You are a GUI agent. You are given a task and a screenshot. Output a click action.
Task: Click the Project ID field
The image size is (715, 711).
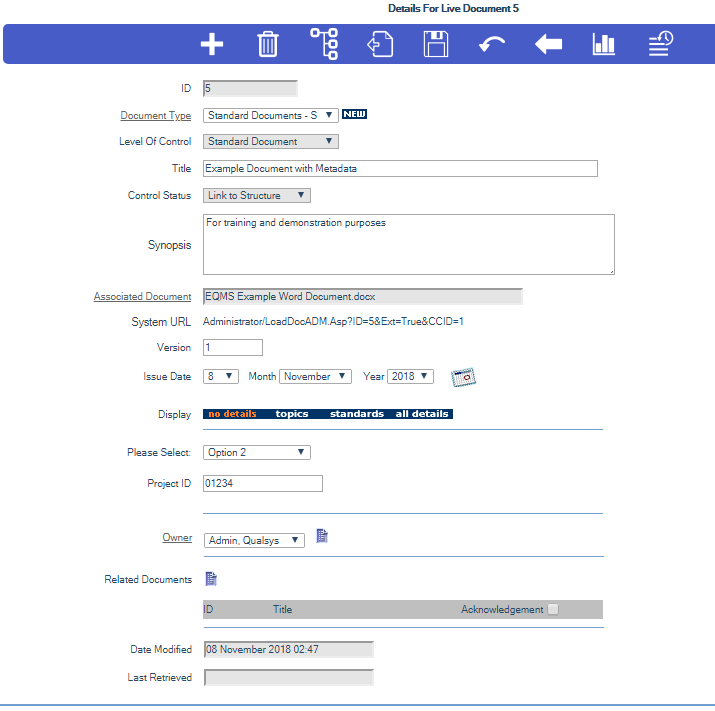pos(263,483)
